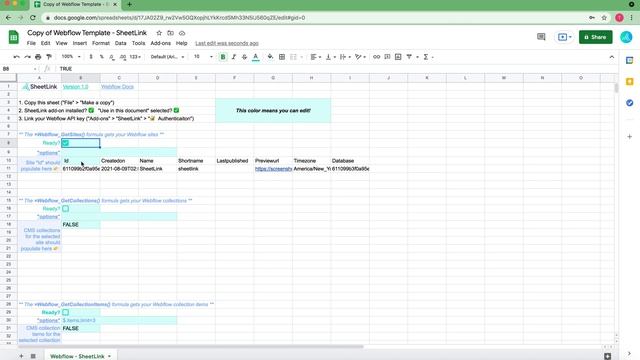Open Webflow - SheetLink tab dropdown
Viewport: 640px width, 360px height.
coord(109,356)
